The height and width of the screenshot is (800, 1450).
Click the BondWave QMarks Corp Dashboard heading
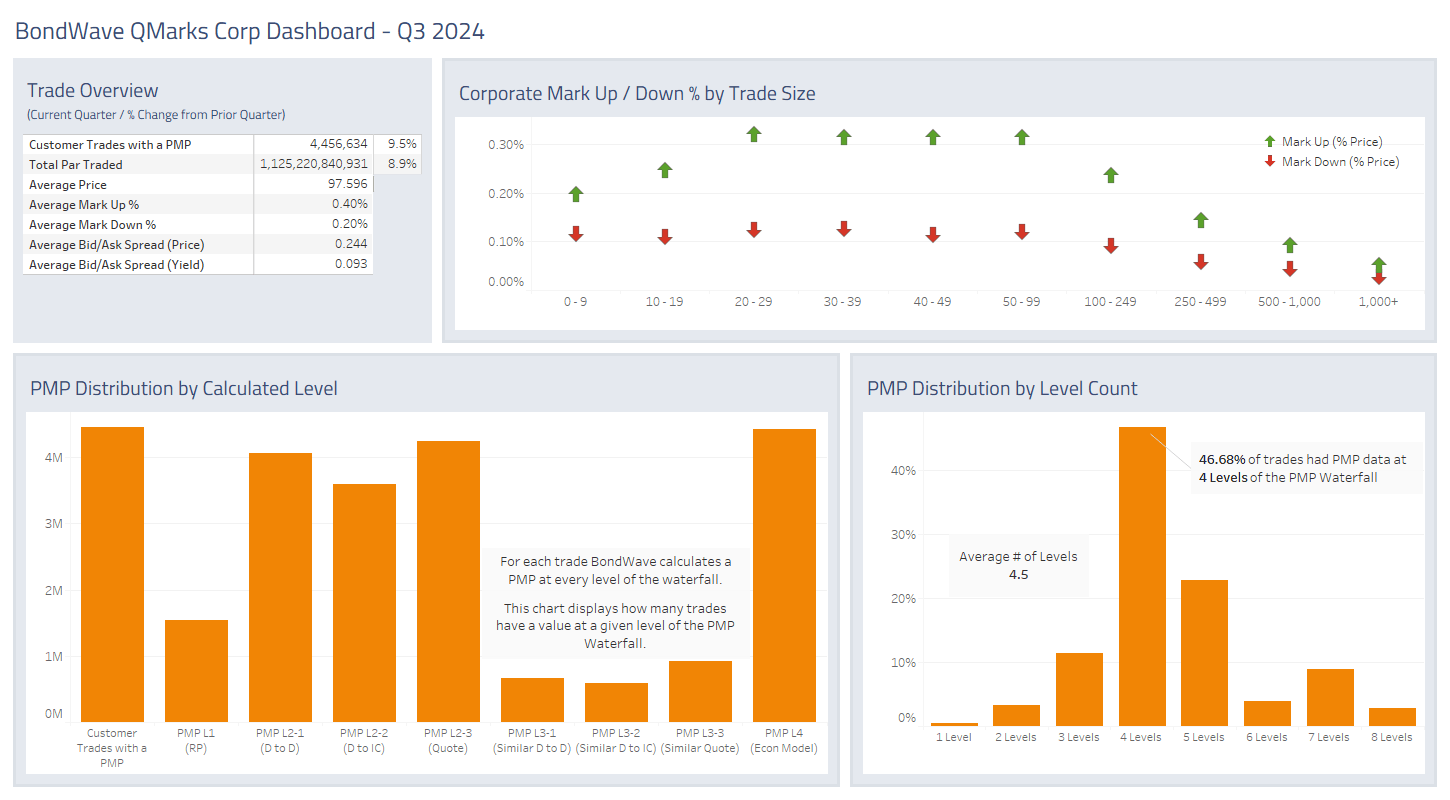(x=250, y=31)
